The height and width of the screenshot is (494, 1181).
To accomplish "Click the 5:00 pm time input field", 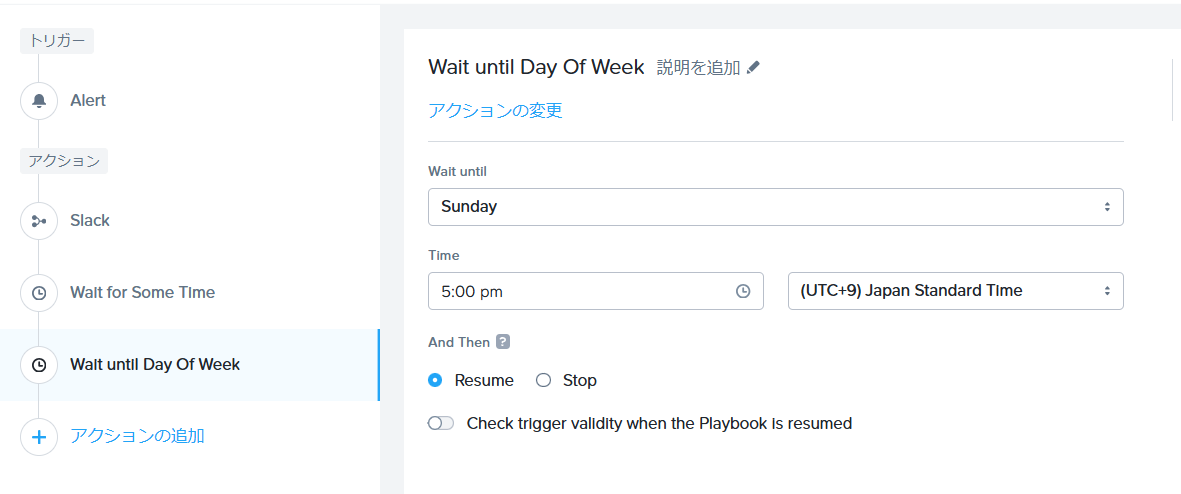I will pyautogui.click(x=580, y=291).
